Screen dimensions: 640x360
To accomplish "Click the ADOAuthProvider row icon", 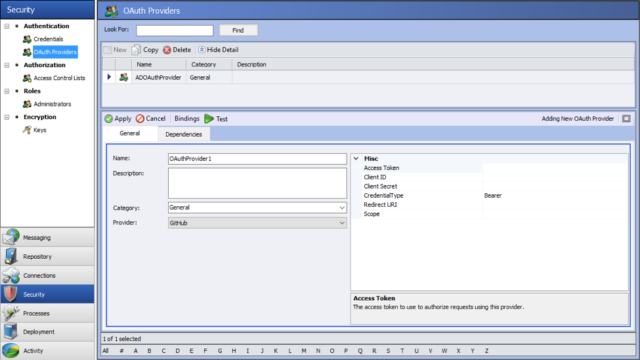I will point(124,77).
